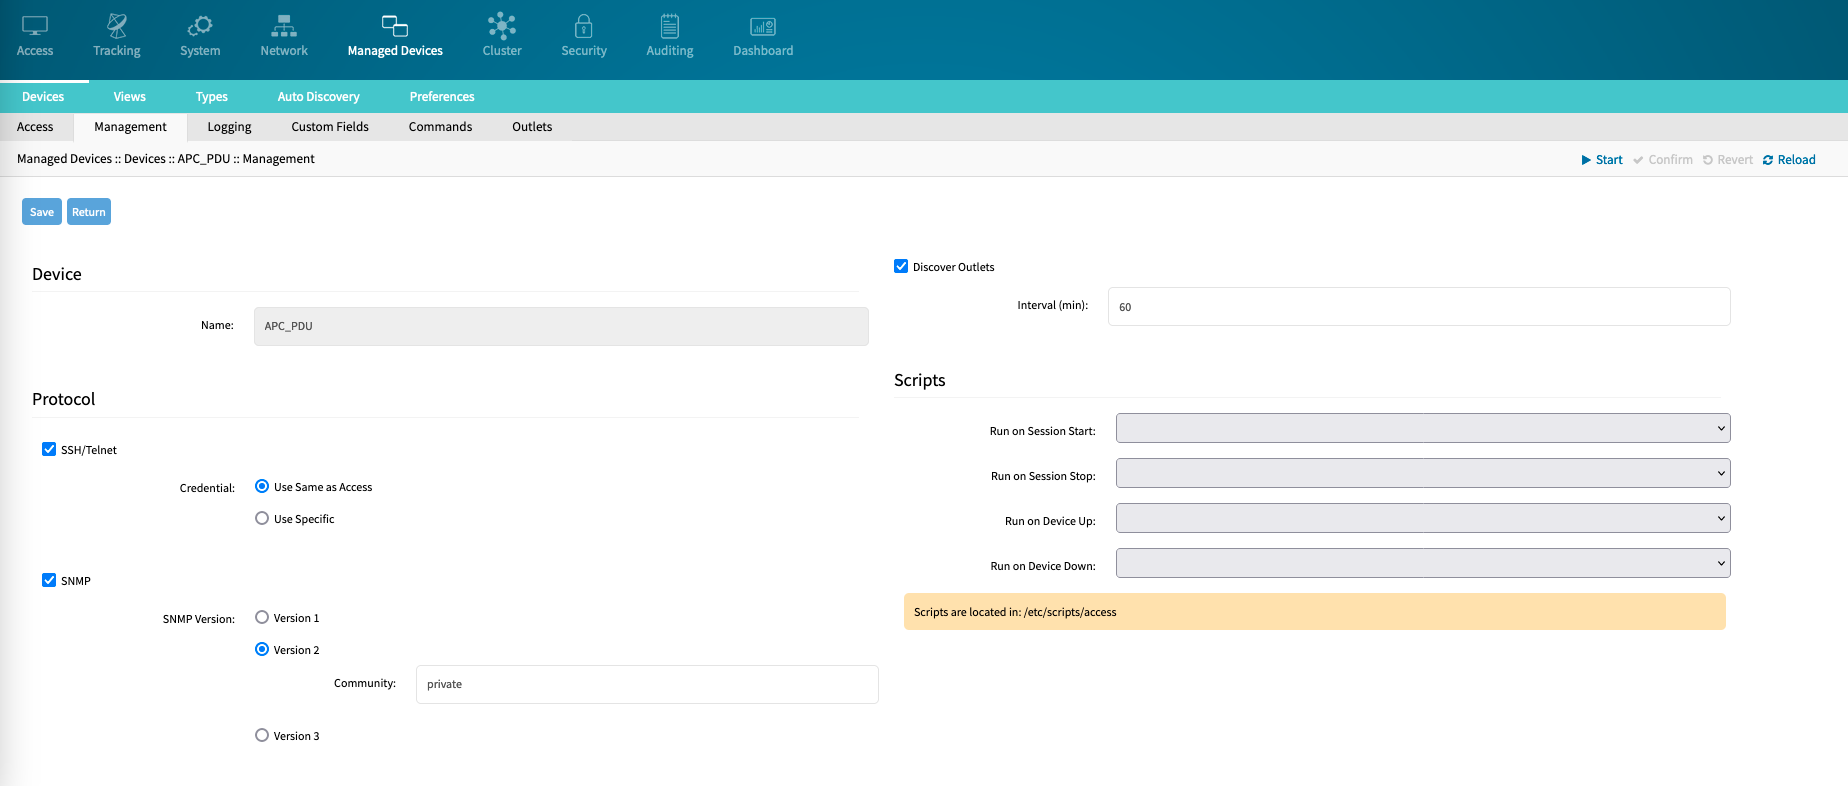Open the Tracking satellite icon
Viewport: 1848px width, 786px height.
click(117, 26)
